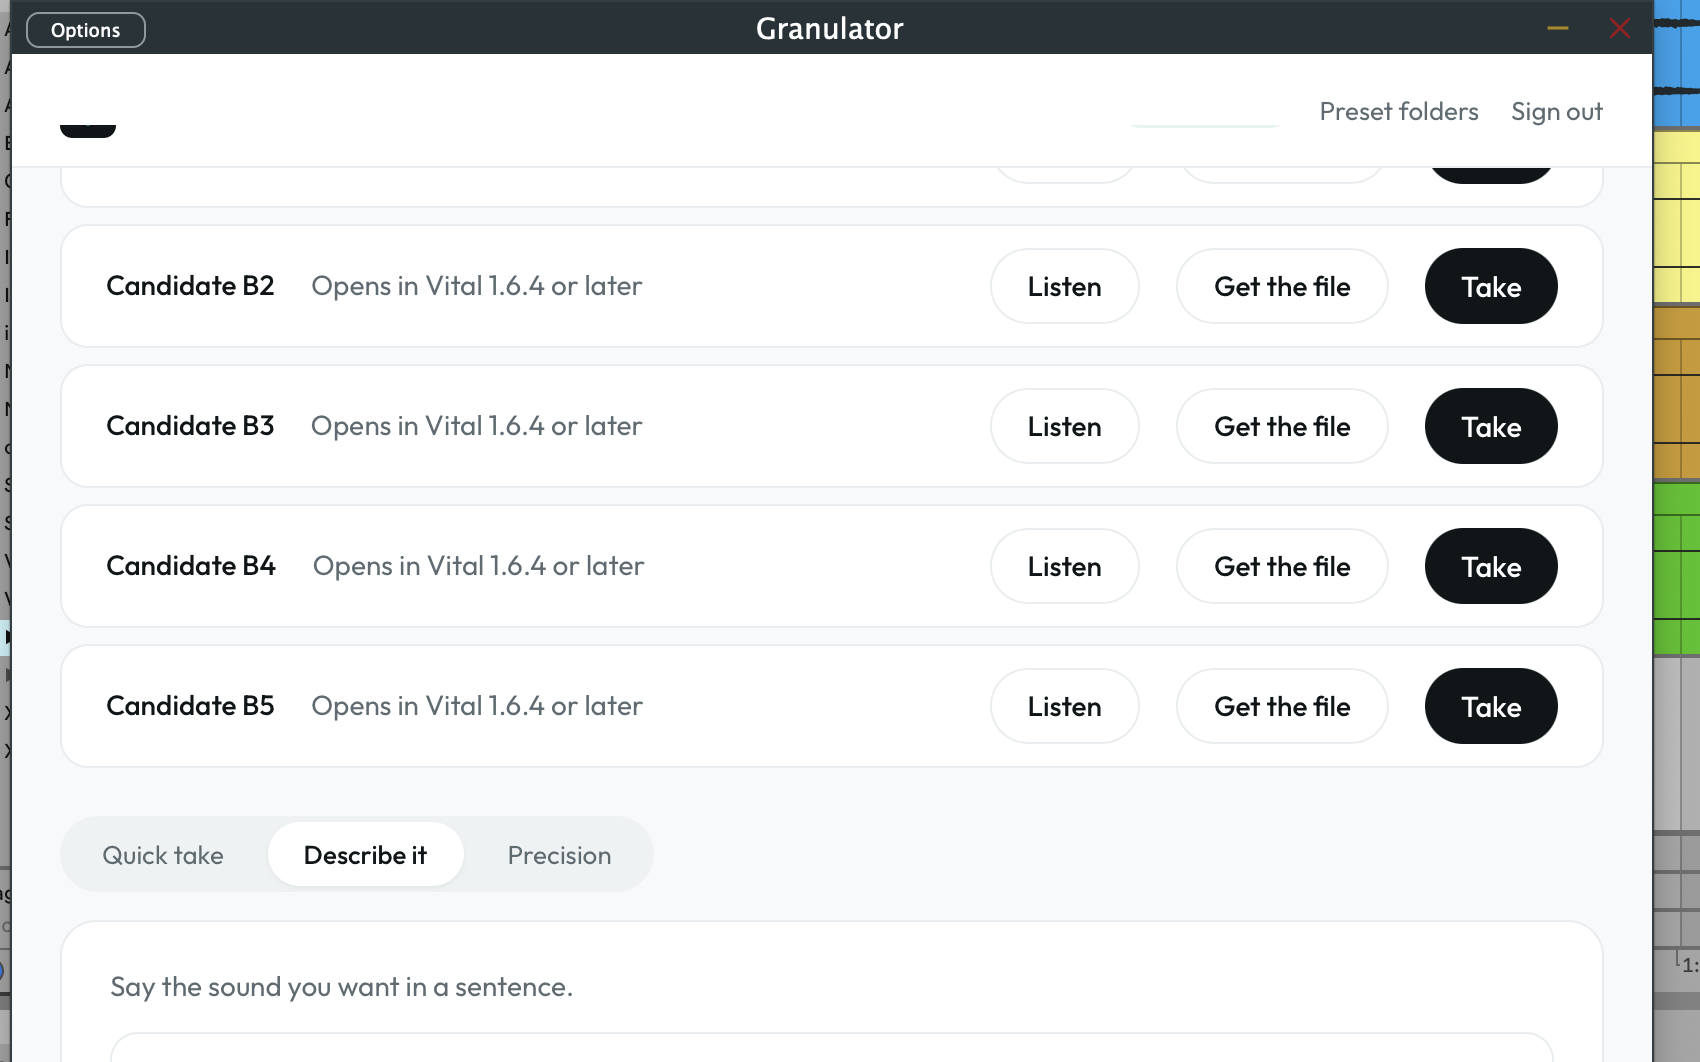
Task: Get the file for Candidate B4
Action: click(1282, 566)
